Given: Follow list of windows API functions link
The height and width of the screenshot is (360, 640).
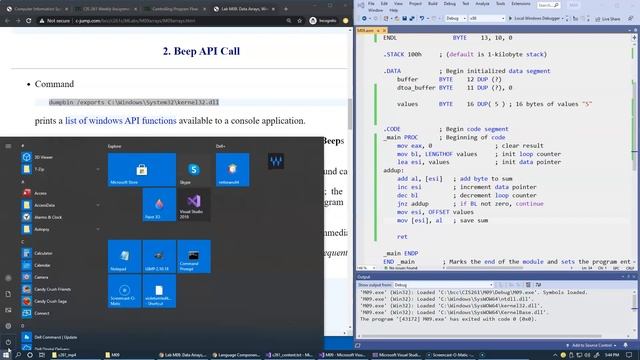Looking at the screenshot, I should click(121, 121).
